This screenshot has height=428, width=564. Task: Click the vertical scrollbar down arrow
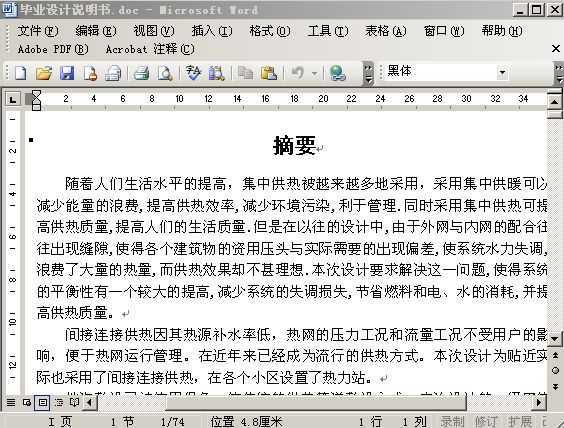click(x=555, y=338)
